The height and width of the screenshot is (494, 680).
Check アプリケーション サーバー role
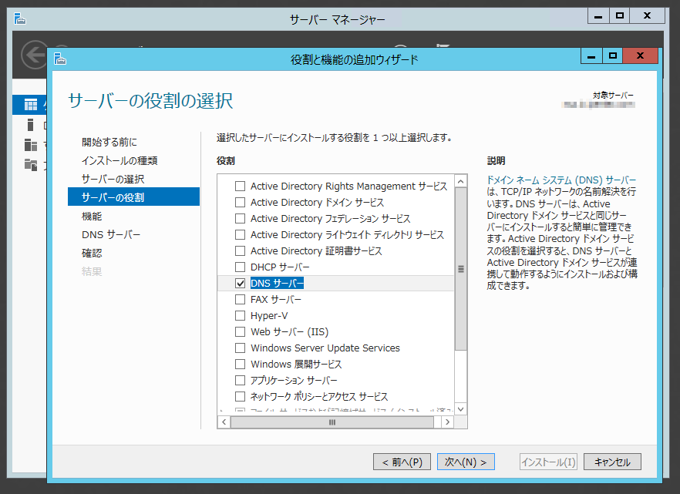coord(240,380)
